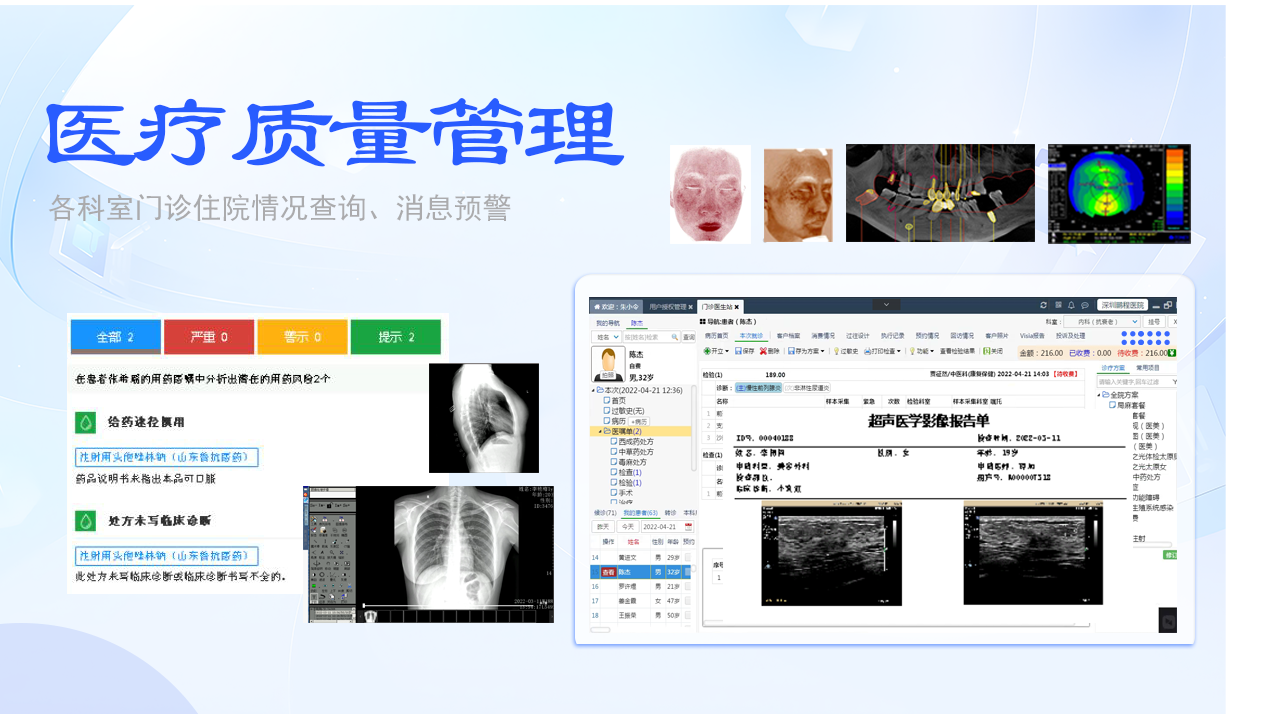
Task: Open calendar icon beside 2022-04-21 date
Action: (x=688, y=526)
